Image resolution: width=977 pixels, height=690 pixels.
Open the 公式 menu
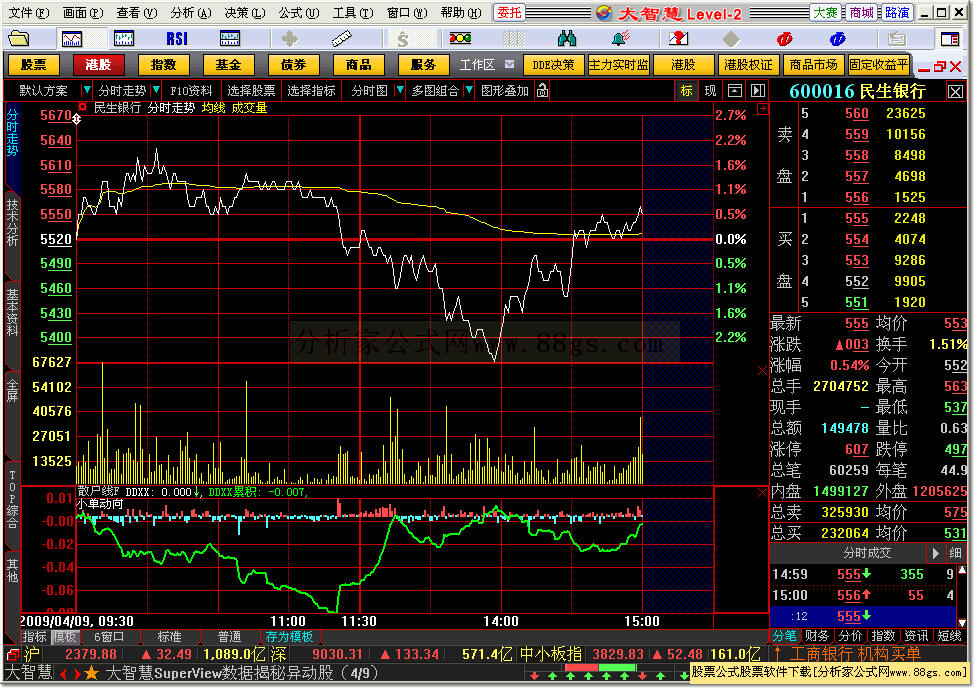coord(298,12)
